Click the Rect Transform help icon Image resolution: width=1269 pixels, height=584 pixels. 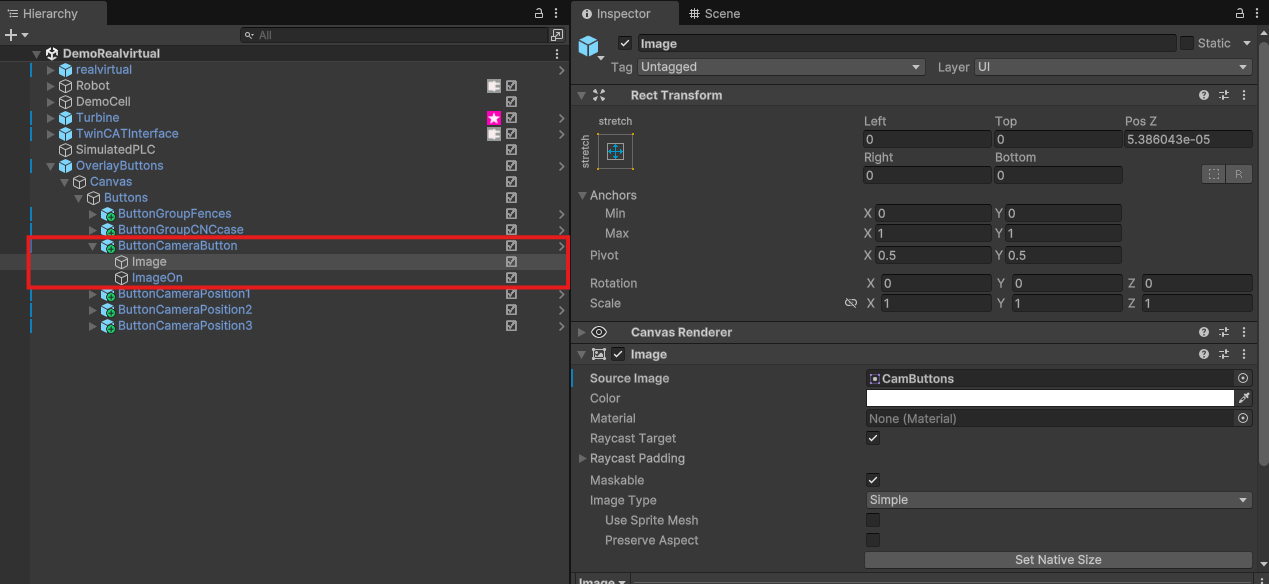click(1204, 96)
